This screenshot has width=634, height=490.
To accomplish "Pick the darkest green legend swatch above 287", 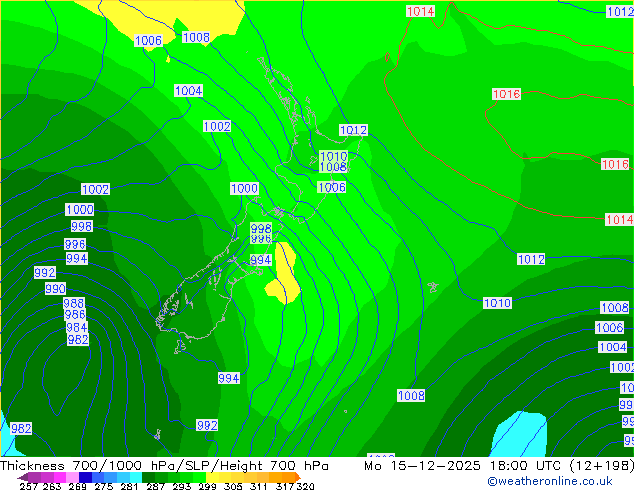I will 148,477.
